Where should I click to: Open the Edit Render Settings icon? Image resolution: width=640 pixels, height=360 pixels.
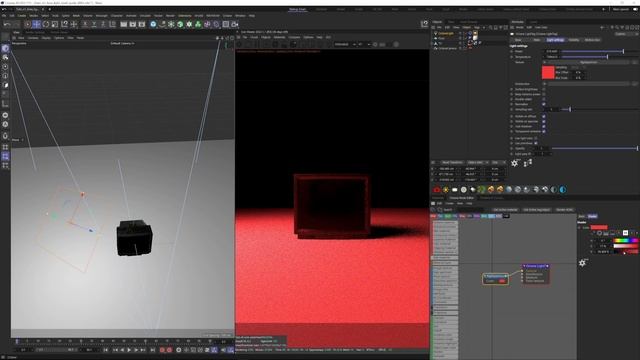[142, 24]
